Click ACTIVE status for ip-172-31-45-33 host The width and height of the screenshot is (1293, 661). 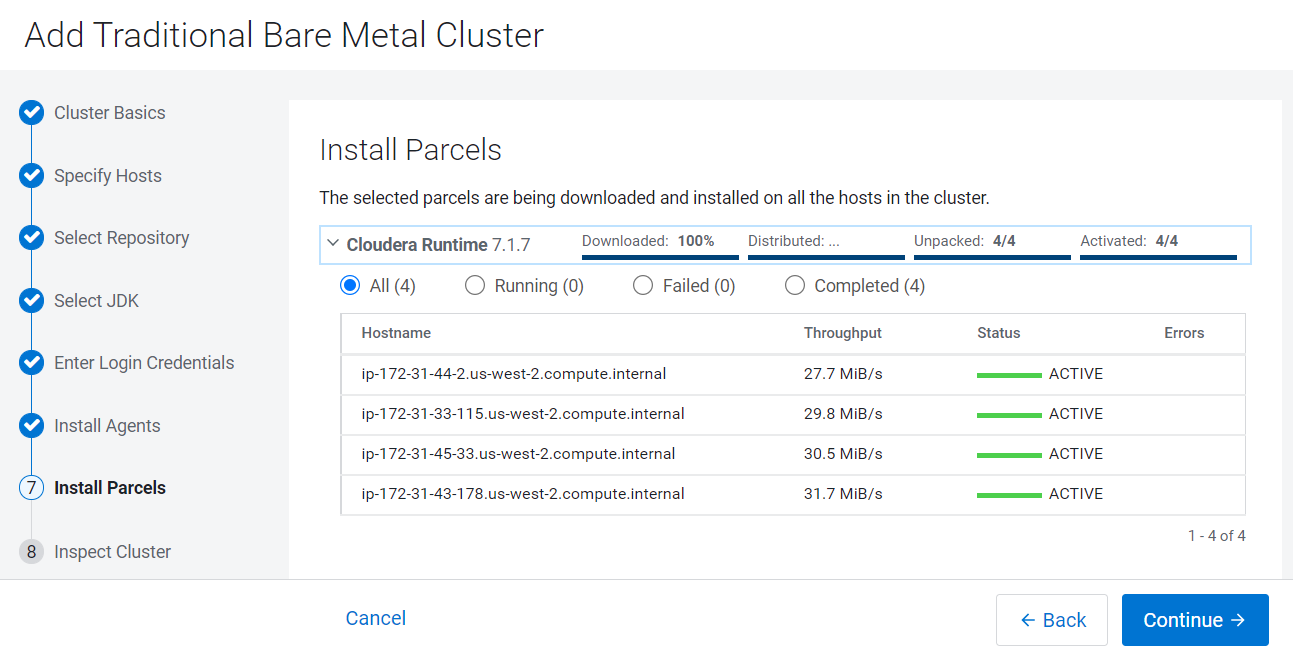coord(1076,454)
